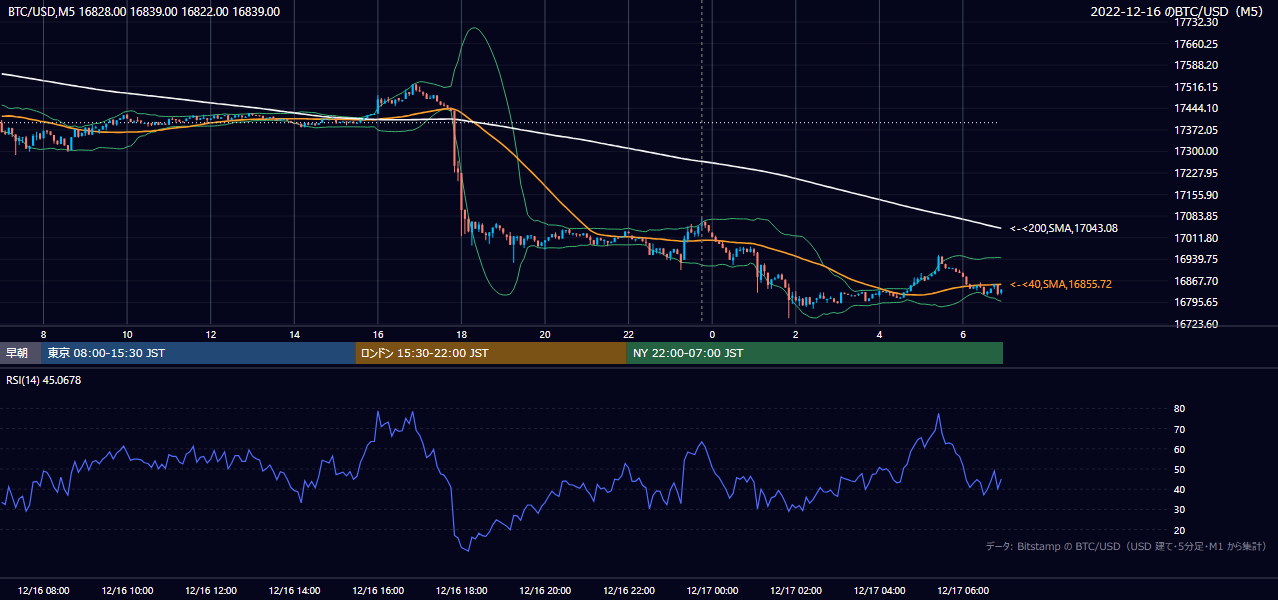Click hour tick 18 under price chart

pyautogui.click(x=461, y=334)
